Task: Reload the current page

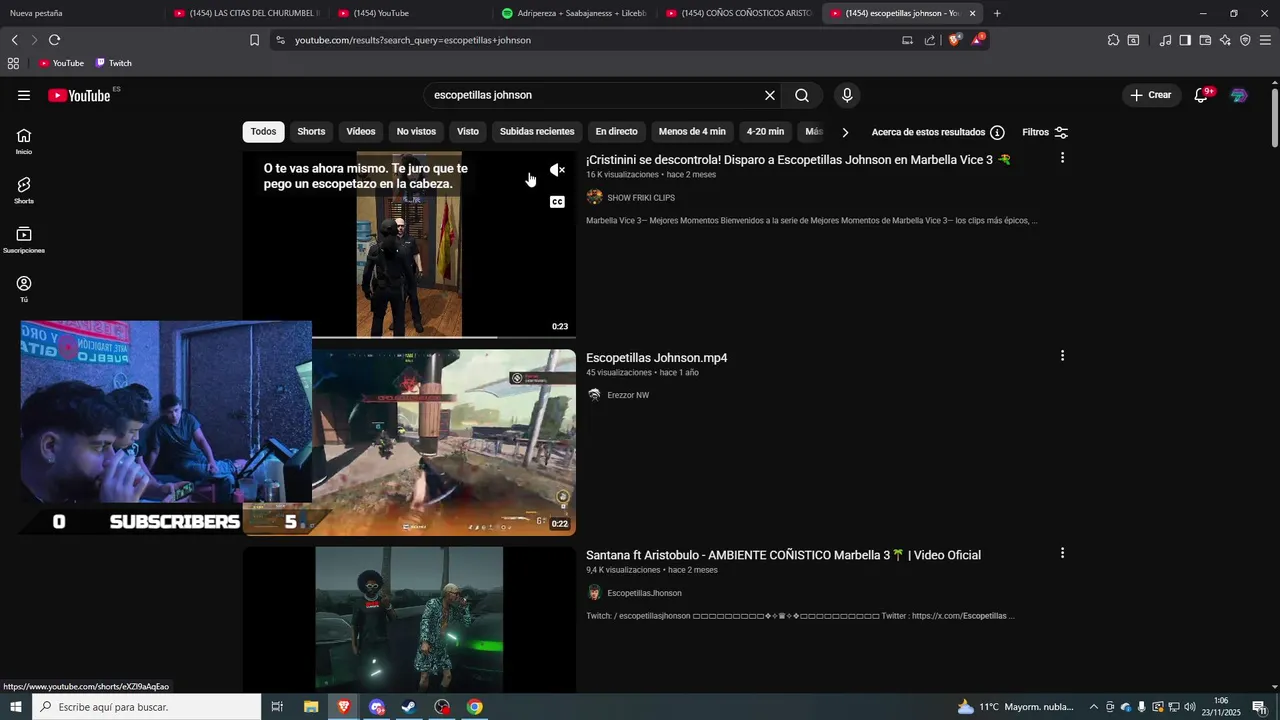Action: (54, 40)
